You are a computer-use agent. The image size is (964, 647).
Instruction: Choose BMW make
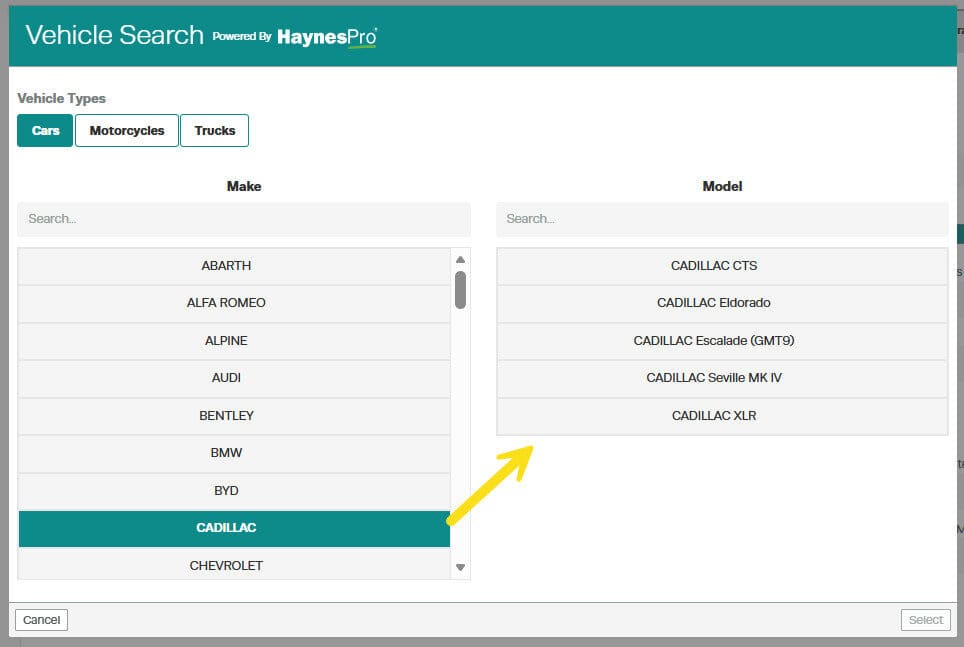(234, 453)
